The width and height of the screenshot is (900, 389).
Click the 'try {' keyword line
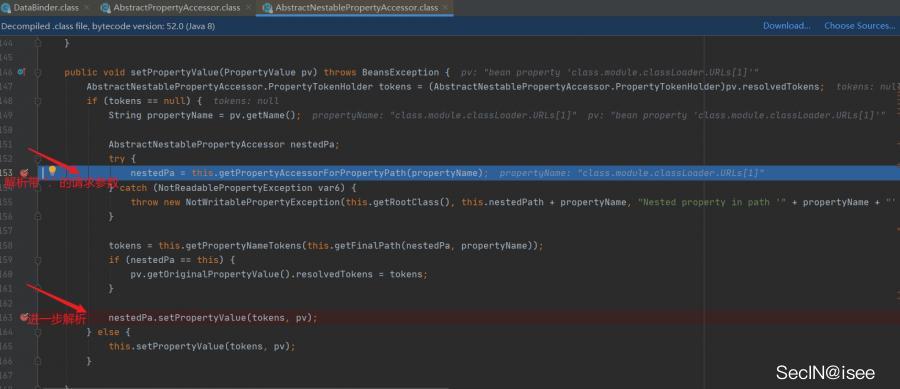[x=122, y=158]
